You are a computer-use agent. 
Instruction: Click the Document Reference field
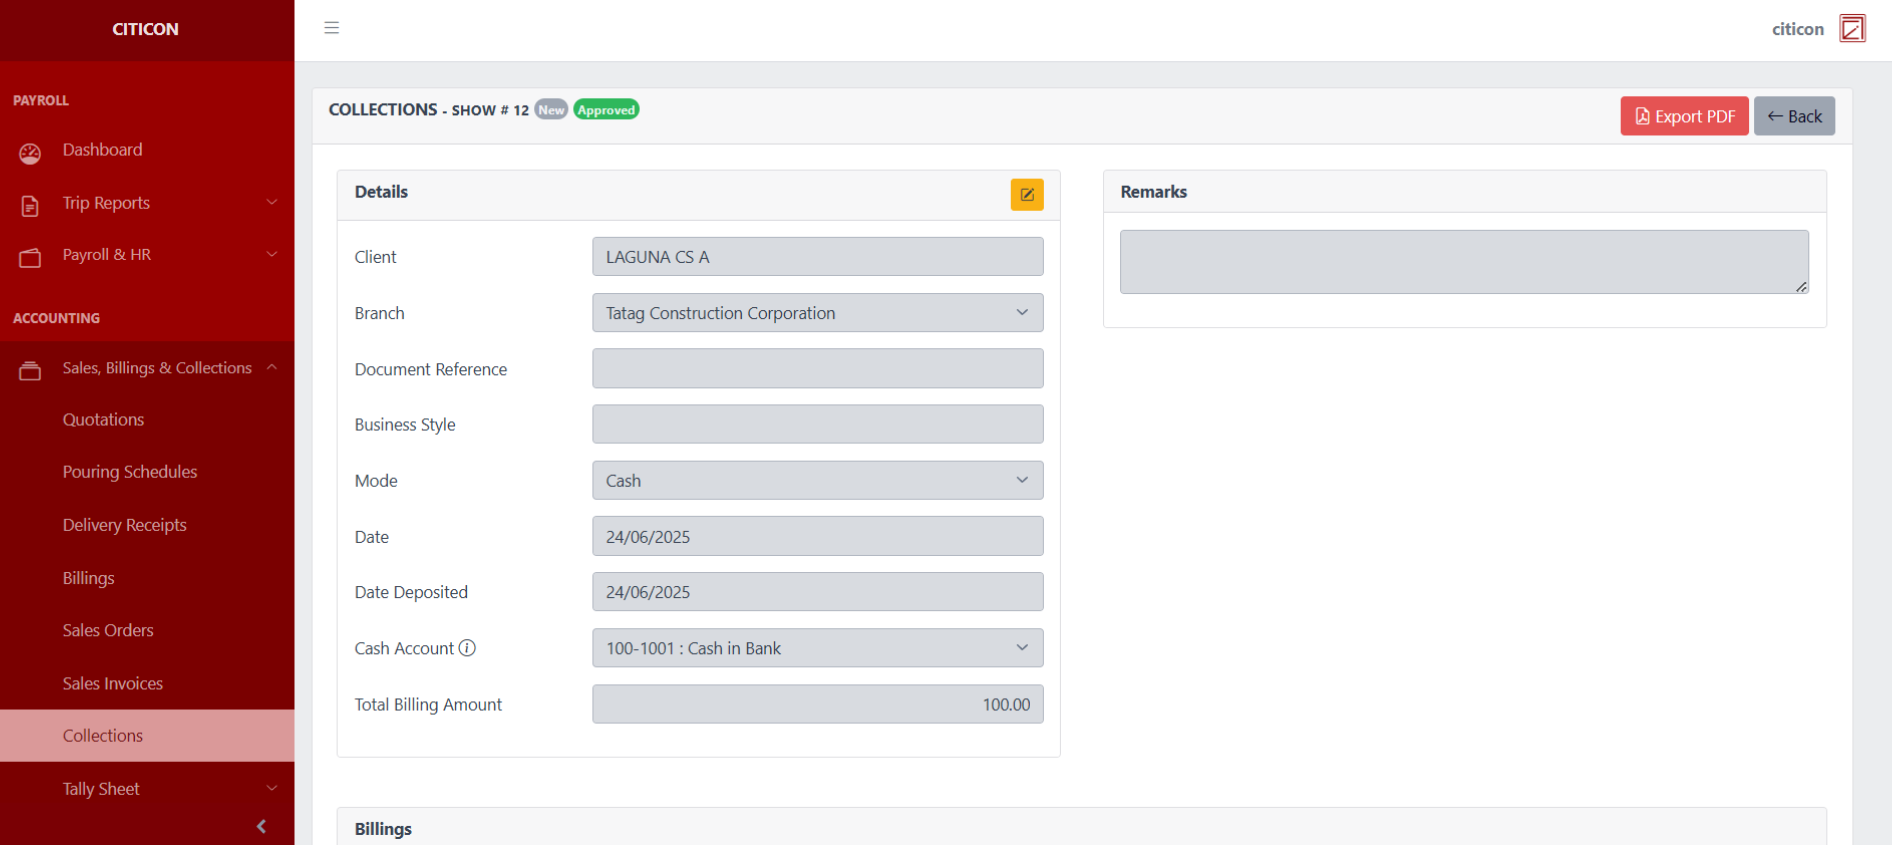[x=817, y=369]
